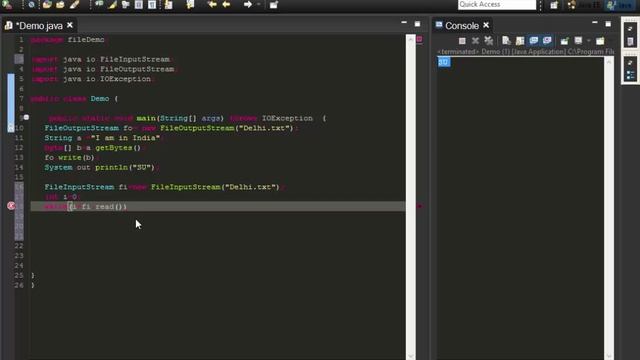Image resolution: width=640 pixels, height=360 pixels.
Task: Toggle Mark Occurrences highlighter
Action: tap(113, 4)
